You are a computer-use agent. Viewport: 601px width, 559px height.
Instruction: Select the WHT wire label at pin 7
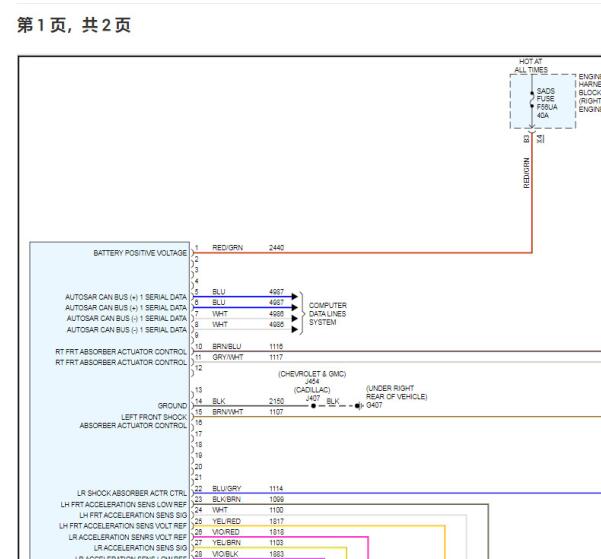(220, 314)
